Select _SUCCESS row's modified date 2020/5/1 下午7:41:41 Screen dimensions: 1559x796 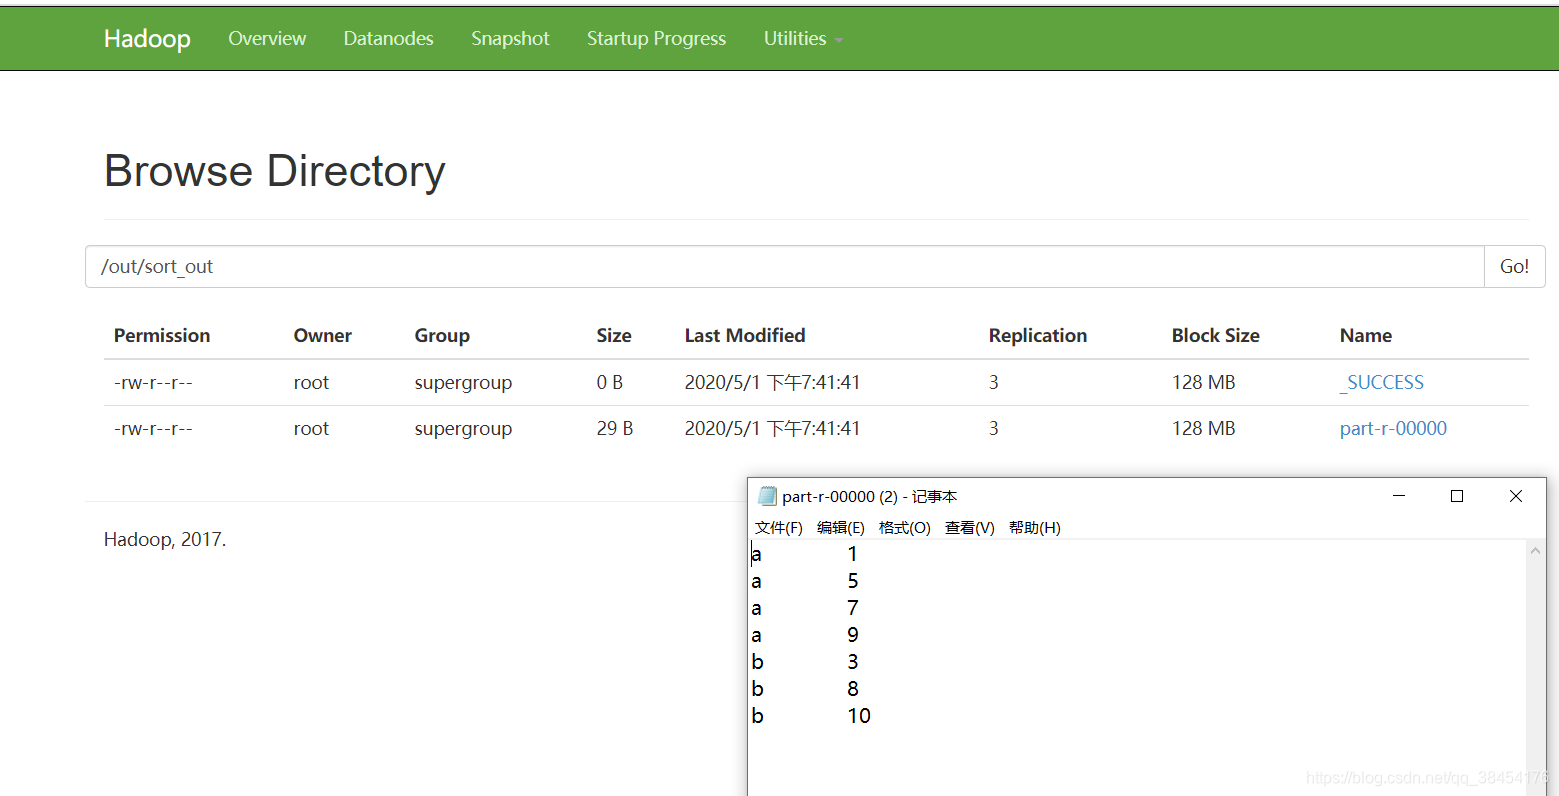coord(772,383)
